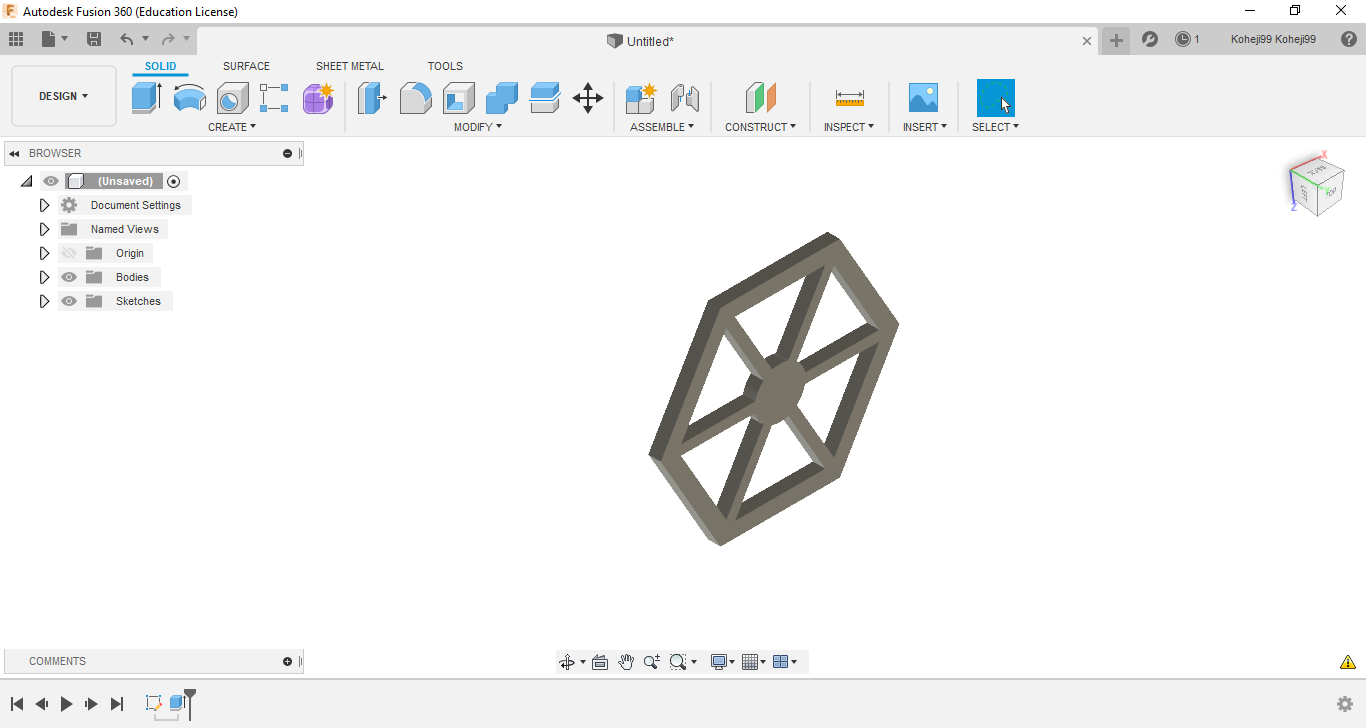Open the MODIFY dropdown menu
Screen dimensions: 1366x728
[478, 127]
